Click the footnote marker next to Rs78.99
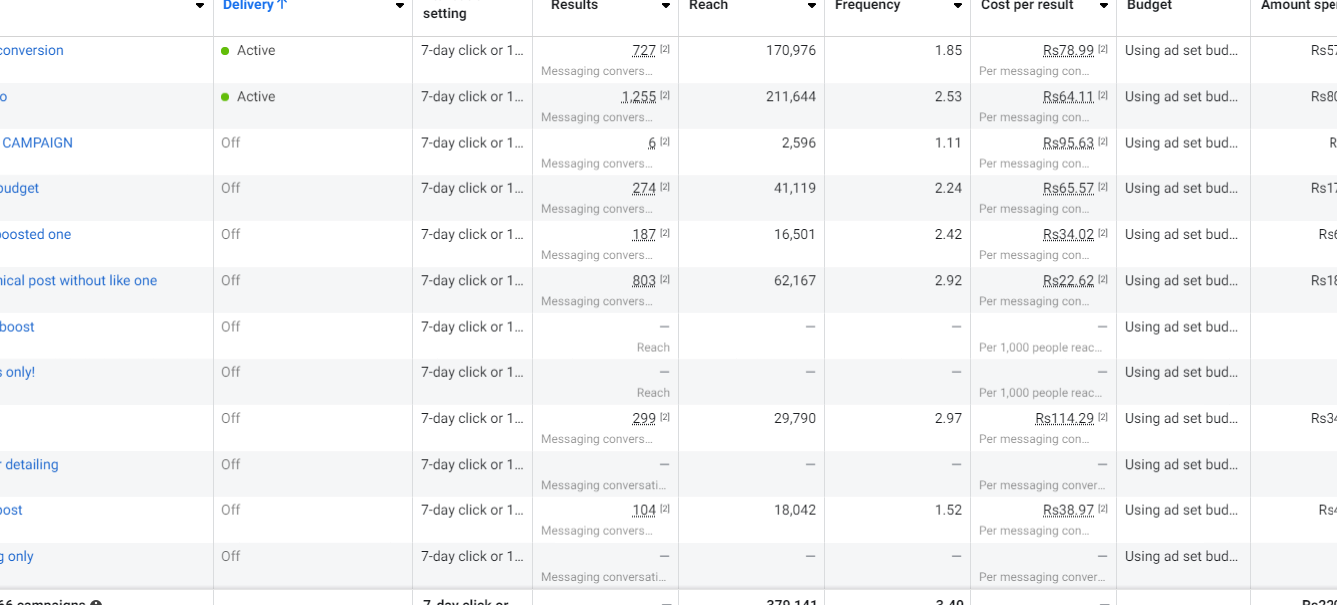Screen dimensions: 1337x605 click(1103, 50)
